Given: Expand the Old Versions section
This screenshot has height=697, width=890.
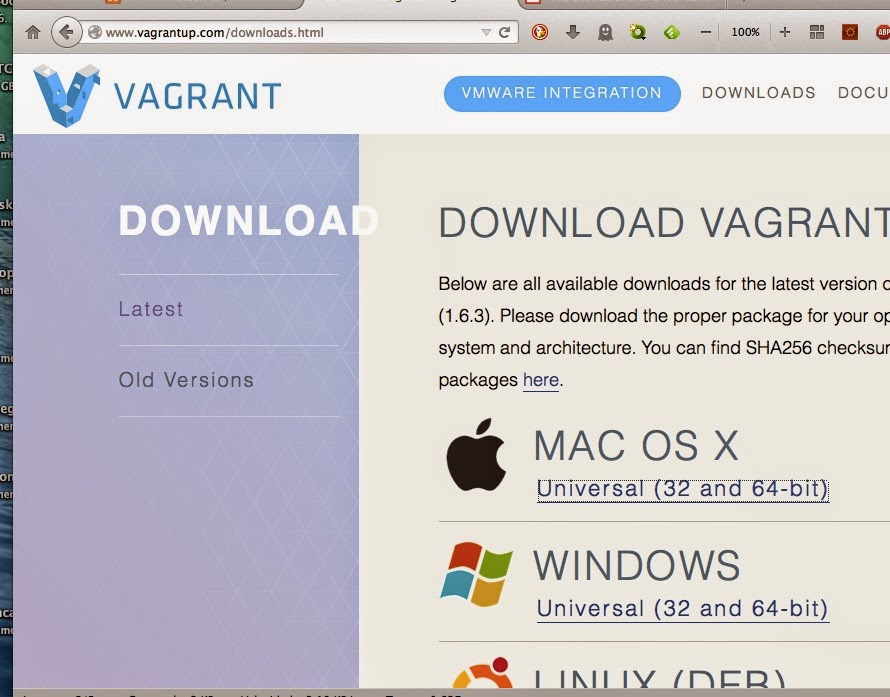Looking at the screenshot, I should point(186,380).
